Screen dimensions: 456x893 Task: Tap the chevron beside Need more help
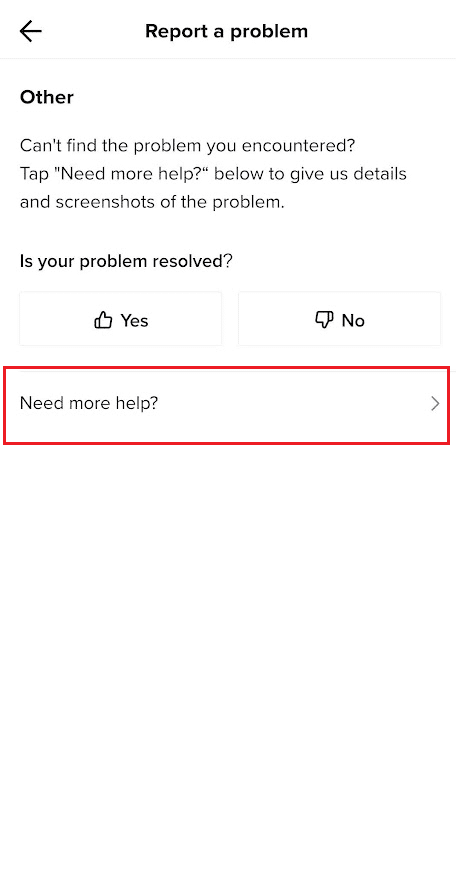click(436, 404)
